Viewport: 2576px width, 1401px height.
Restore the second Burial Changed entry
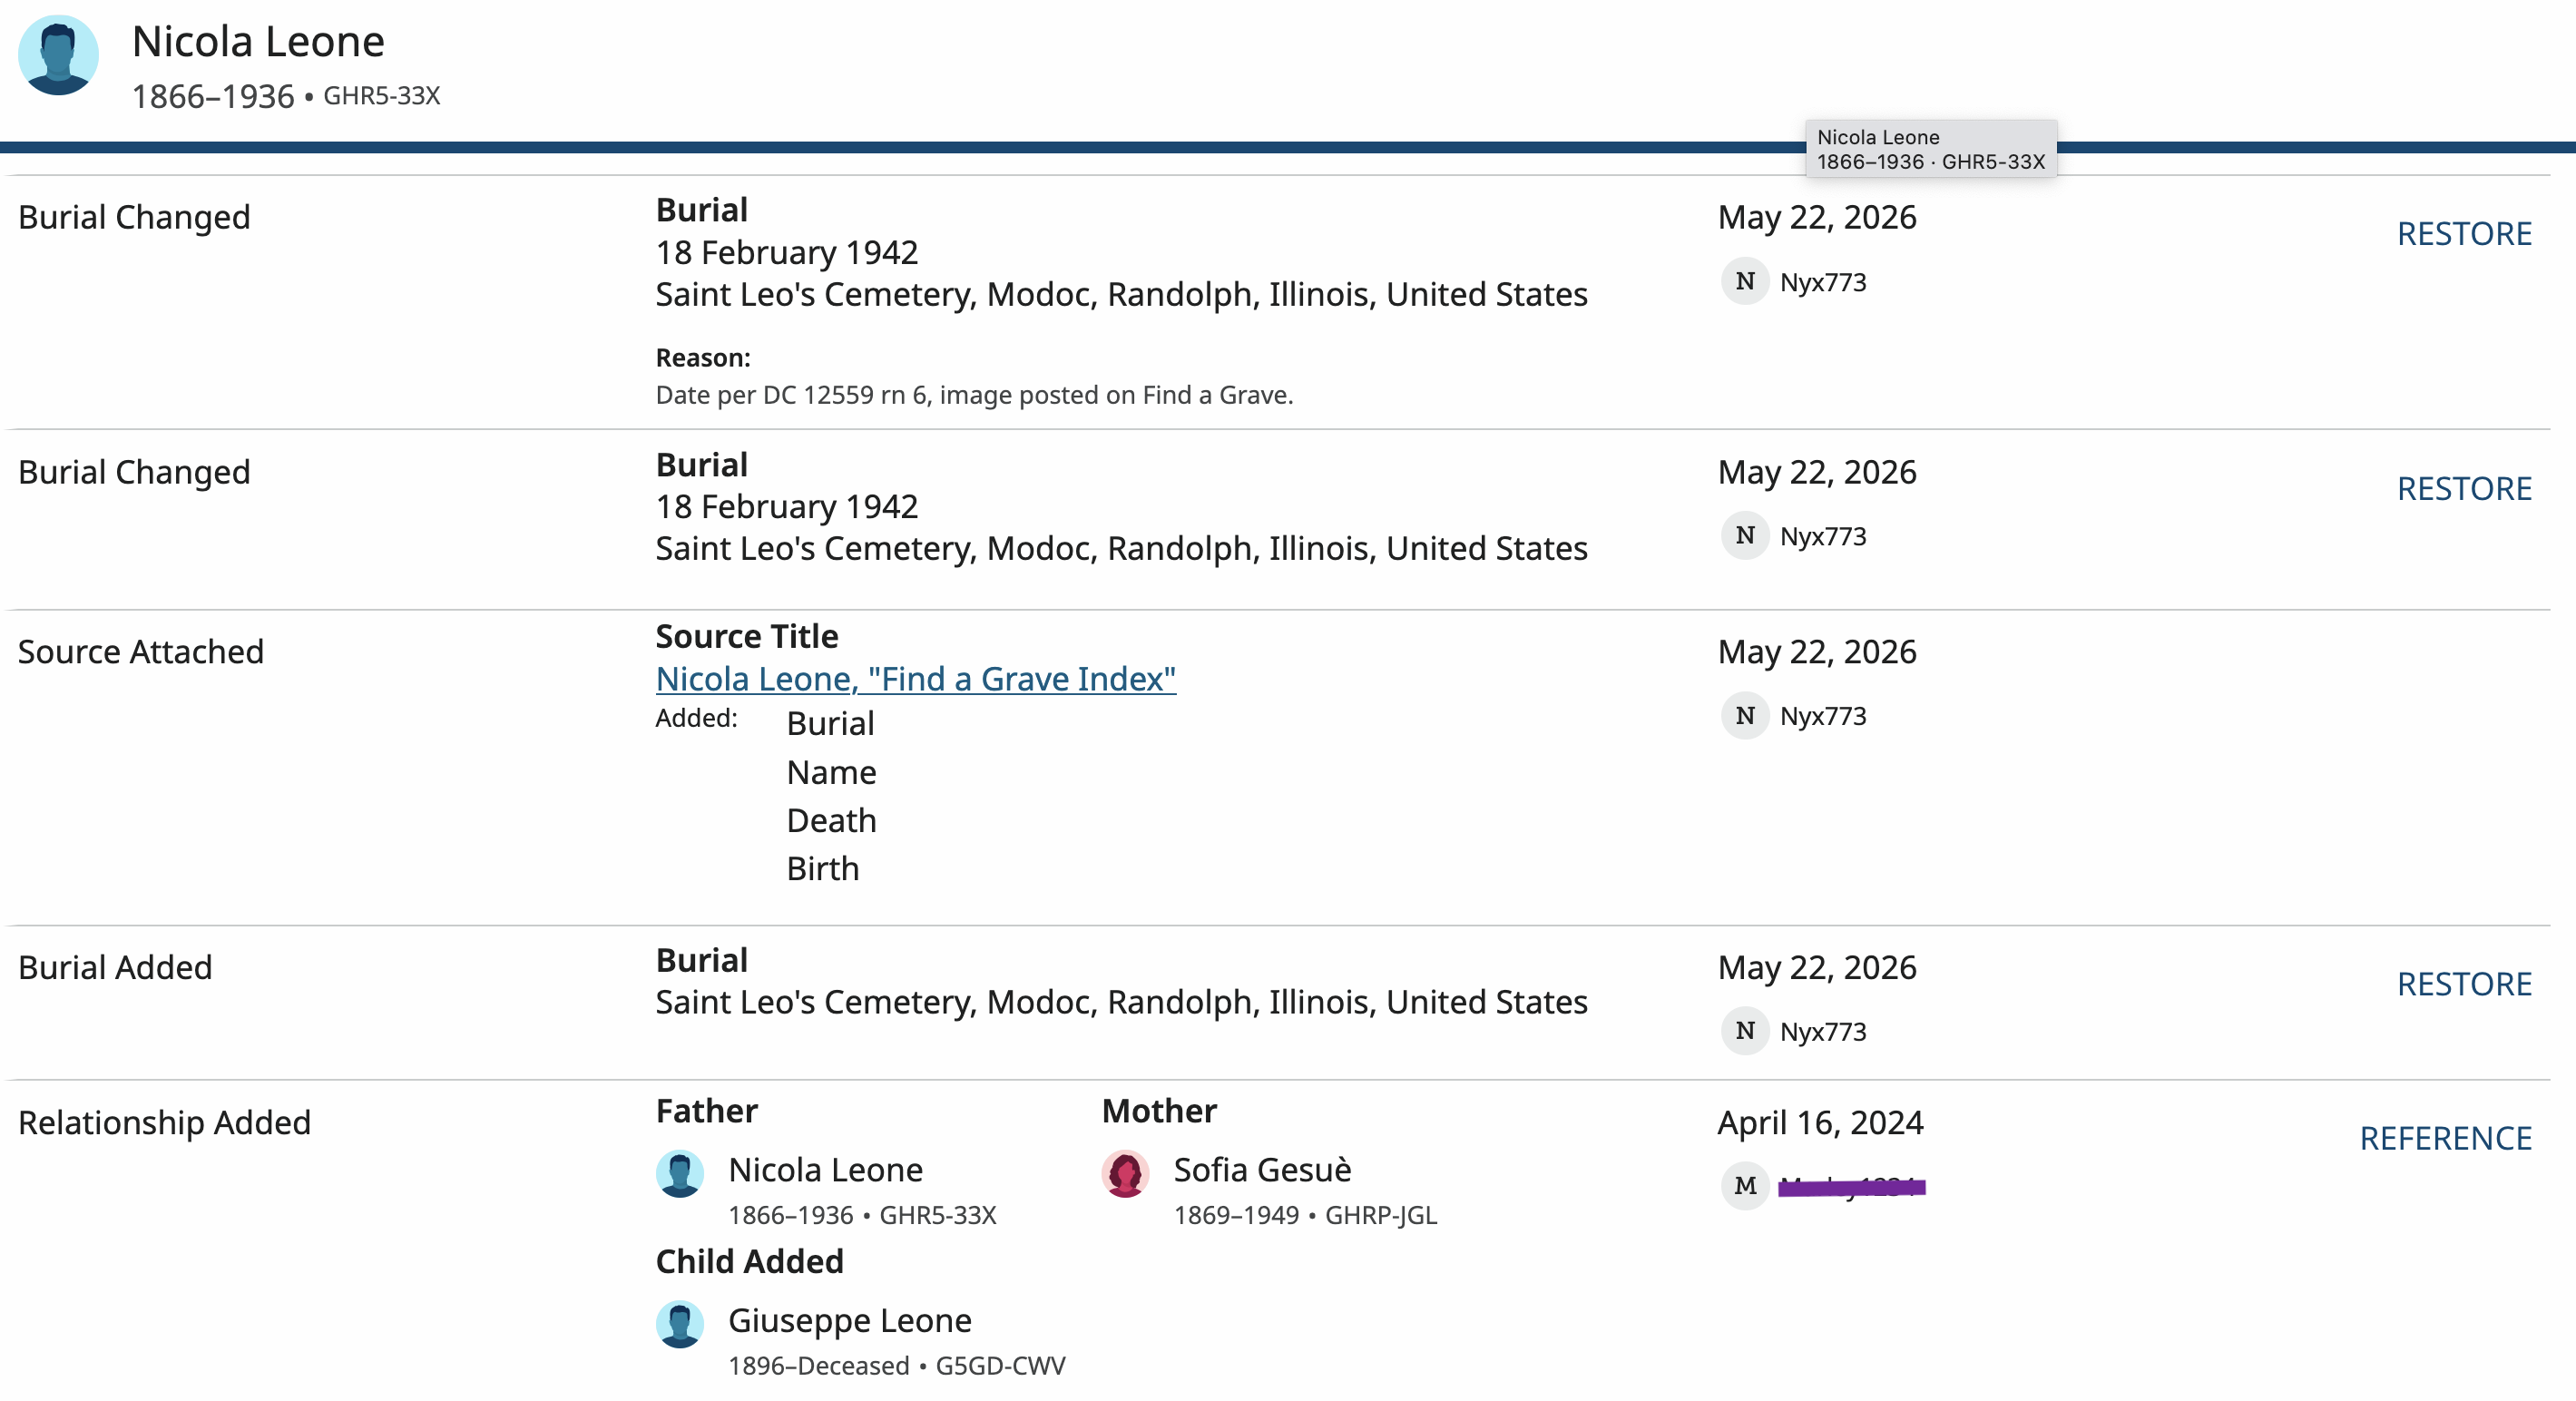pyautogui.click(x=2464, y=489)
